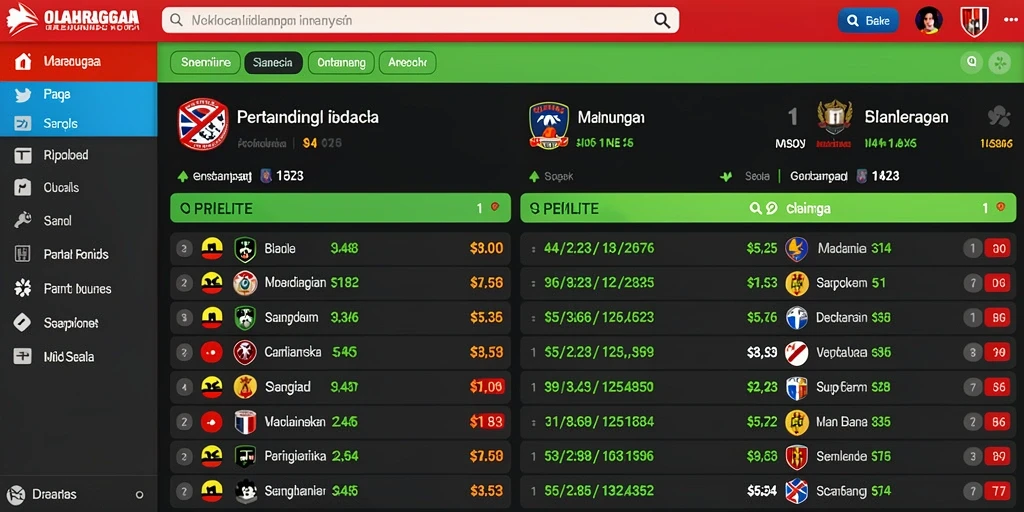Click the red color dot in the Maclainskan row
This screenshot has height=512, width=1024.
212,422
